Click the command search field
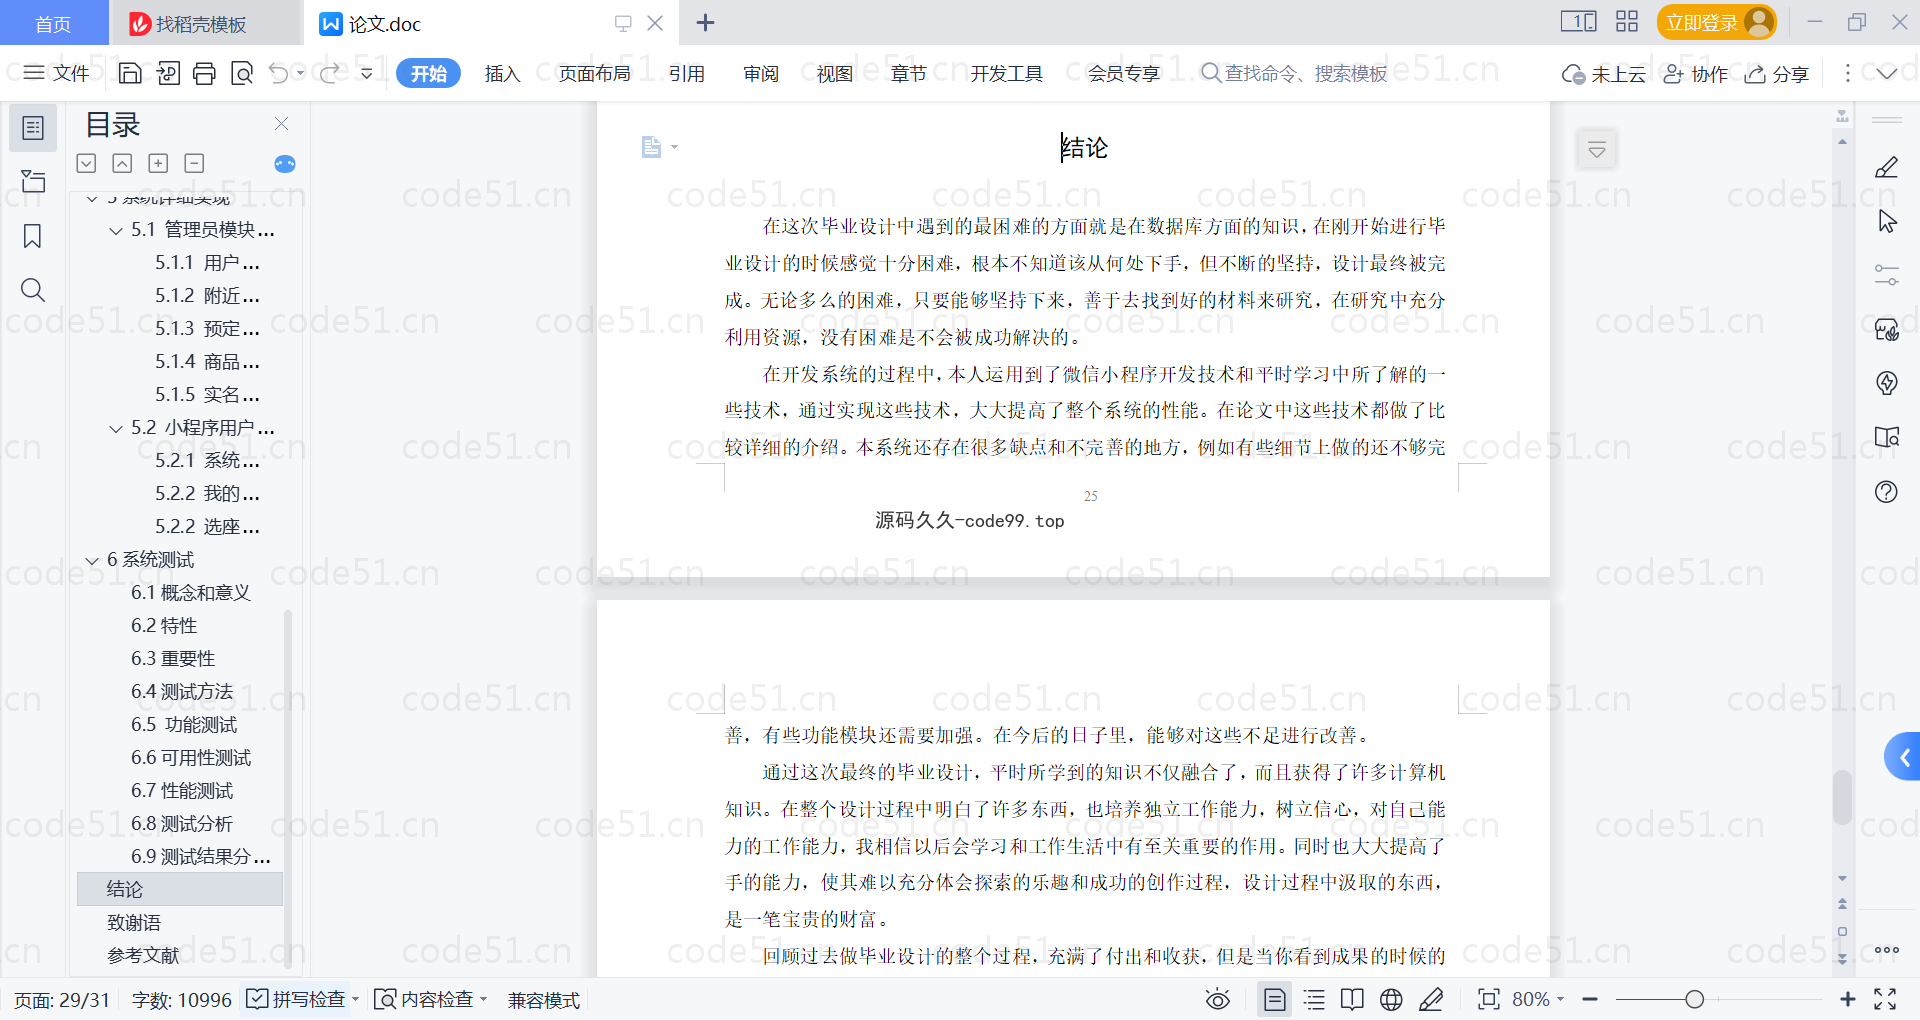 point(1295,73)
